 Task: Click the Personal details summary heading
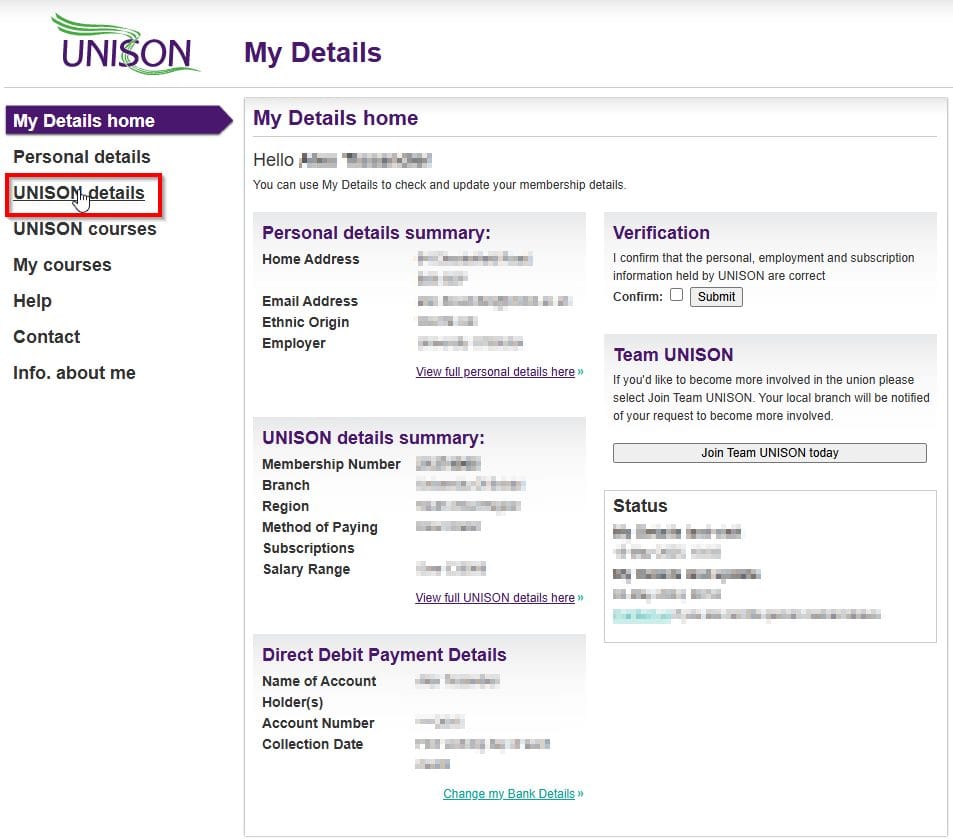click(376, 233)
